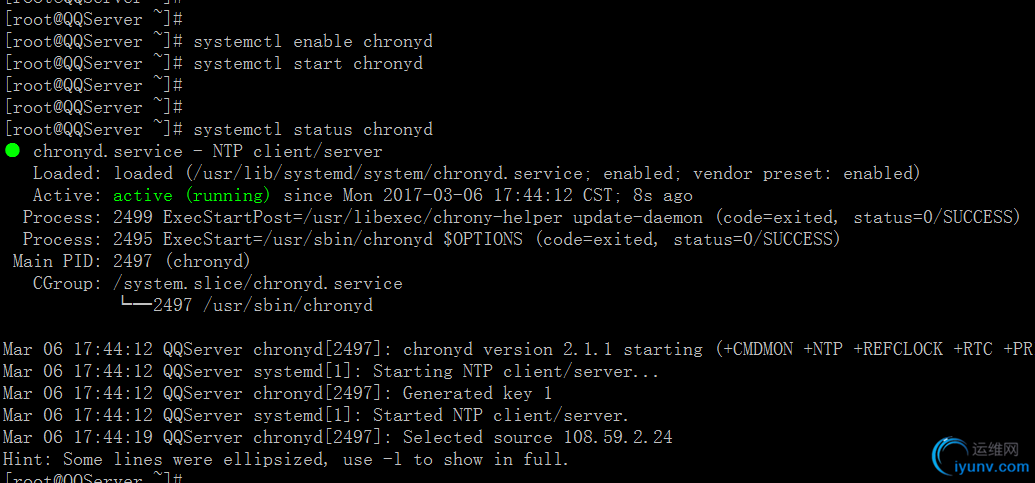The image size is (1035, 483).
Task: Click the green "active (running)" status text
Action: point(192,196)
